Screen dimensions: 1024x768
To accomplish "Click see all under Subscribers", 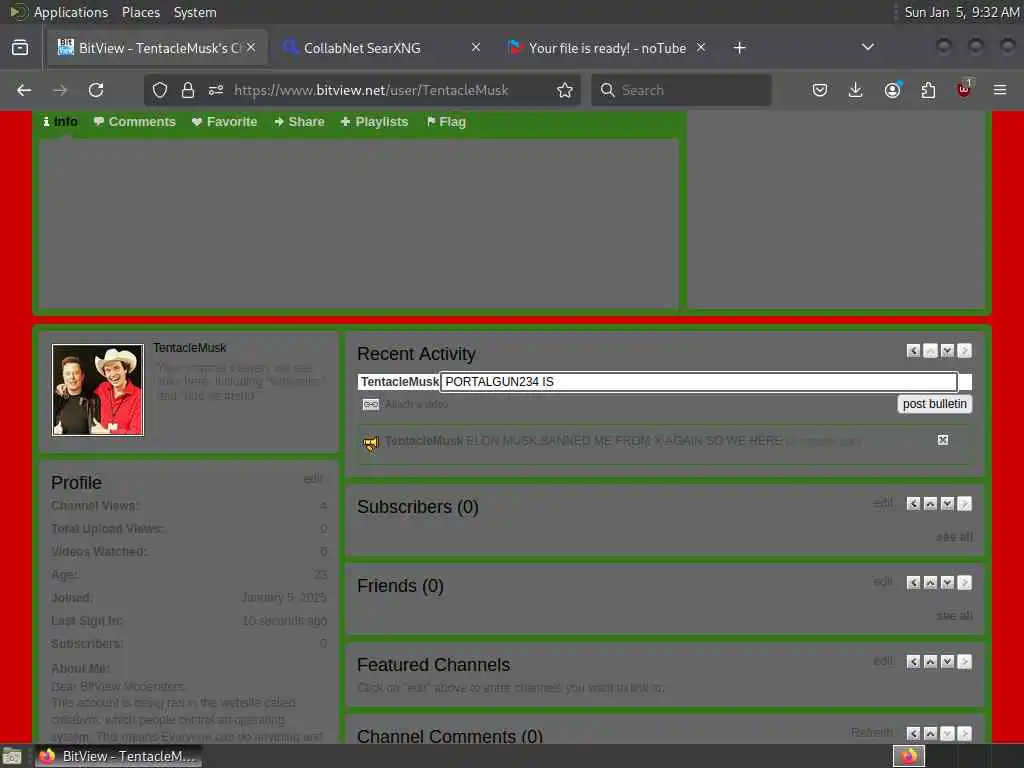I will coord(954,537).
